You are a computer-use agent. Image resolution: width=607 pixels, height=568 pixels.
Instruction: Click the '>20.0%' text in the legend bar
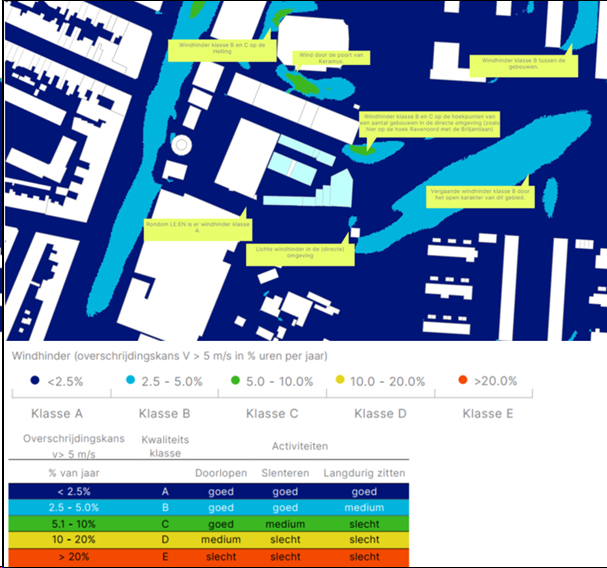coord(496,381)
